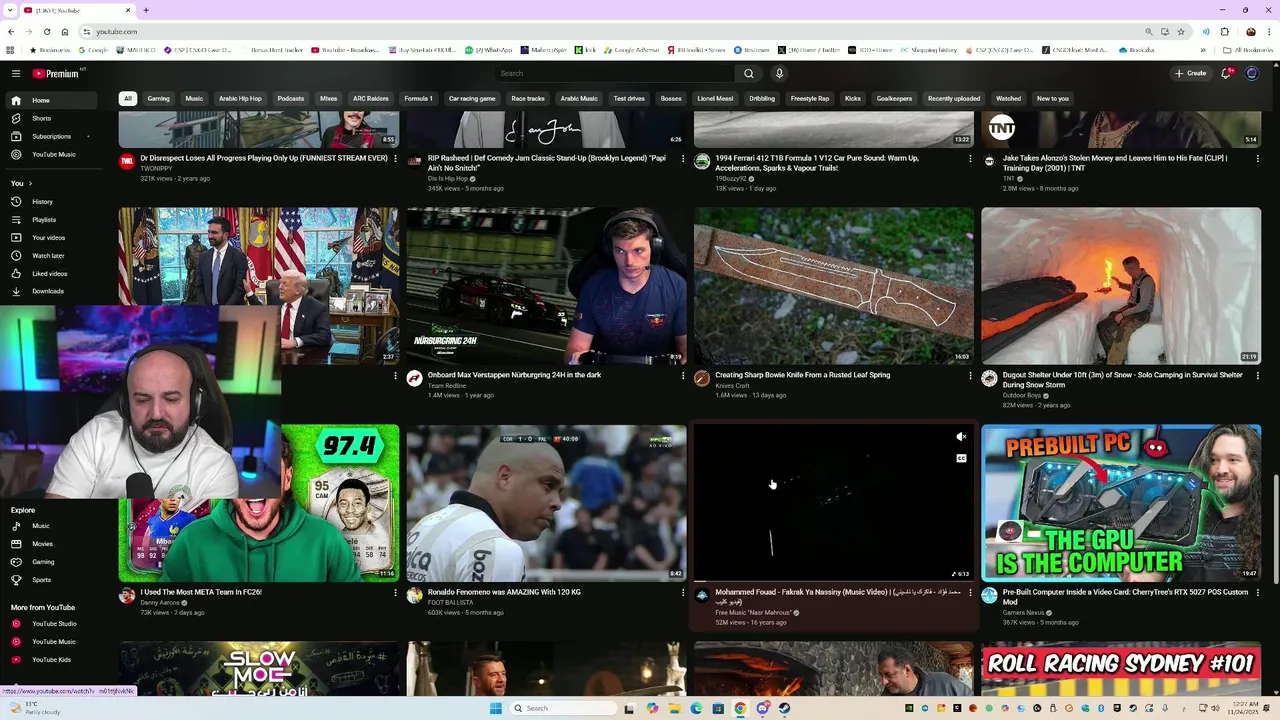Open menu for Pre-Built Computer video
The height and width of the screenshot is (720, 1280).
tap(1258, 593)
